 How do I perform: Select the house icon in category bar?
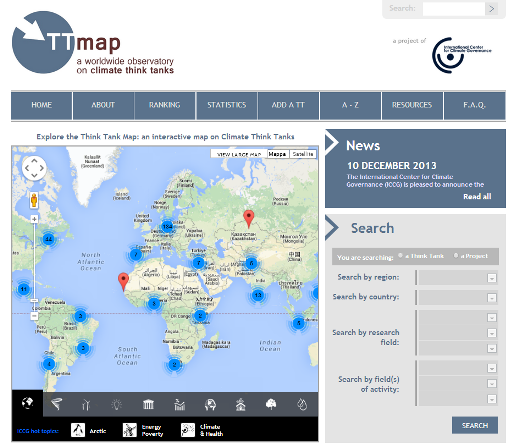coord(240,405)
